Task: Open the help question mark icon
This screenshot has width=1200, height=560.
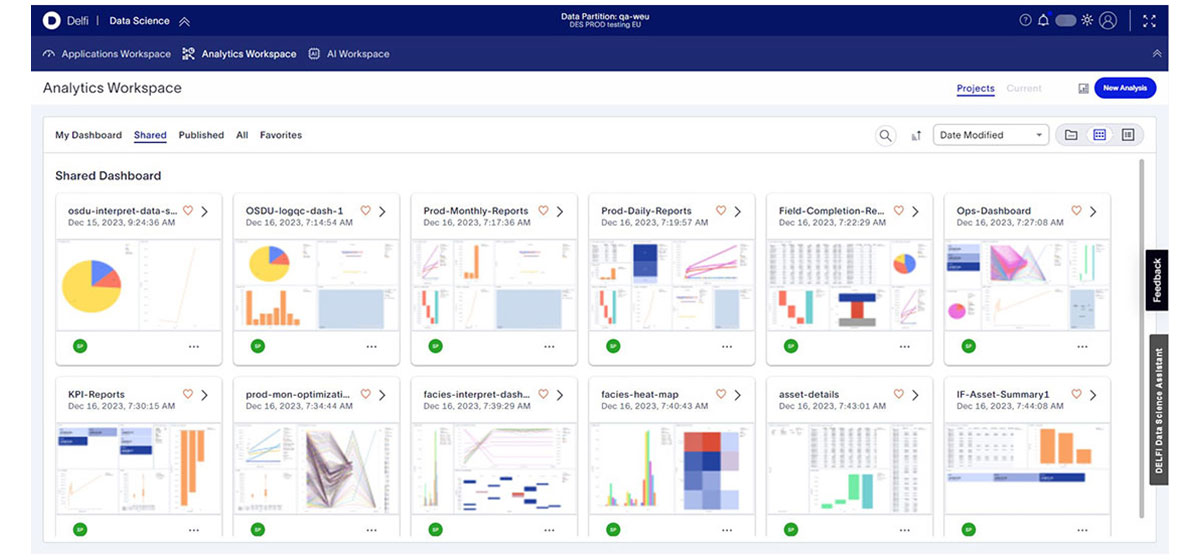Action: point(1025,20)
